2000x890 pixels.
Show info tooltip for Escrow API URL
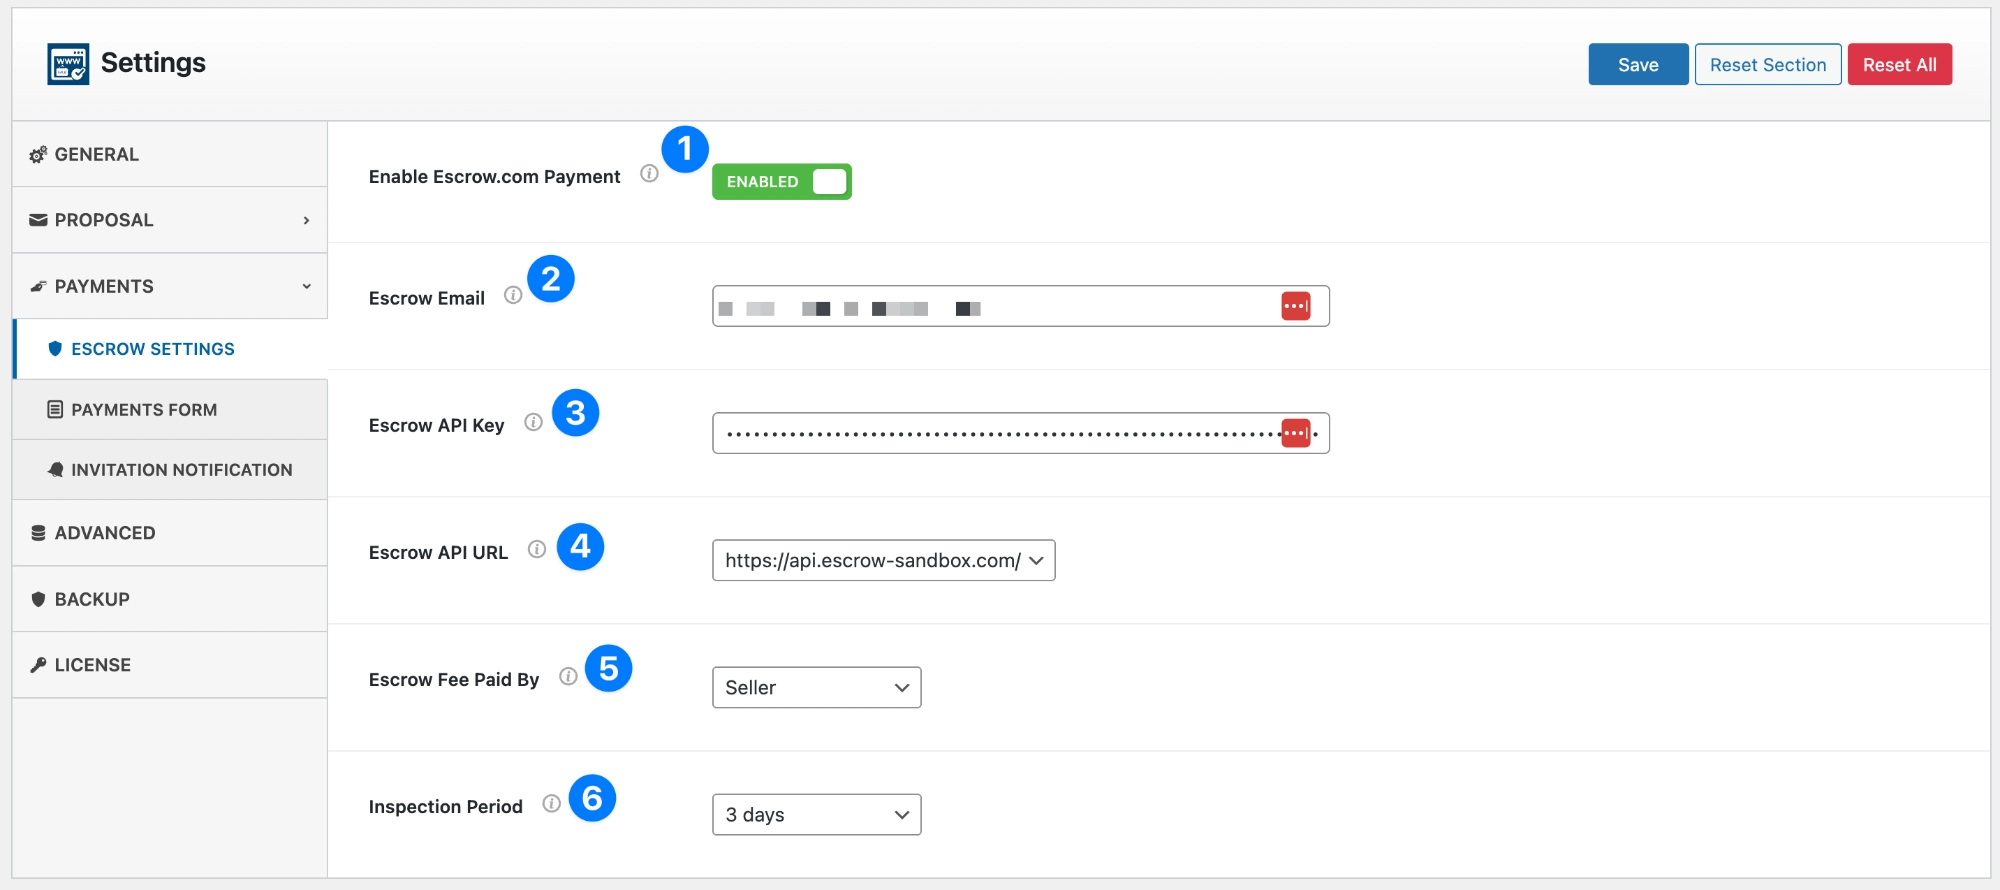coord(537,549)
